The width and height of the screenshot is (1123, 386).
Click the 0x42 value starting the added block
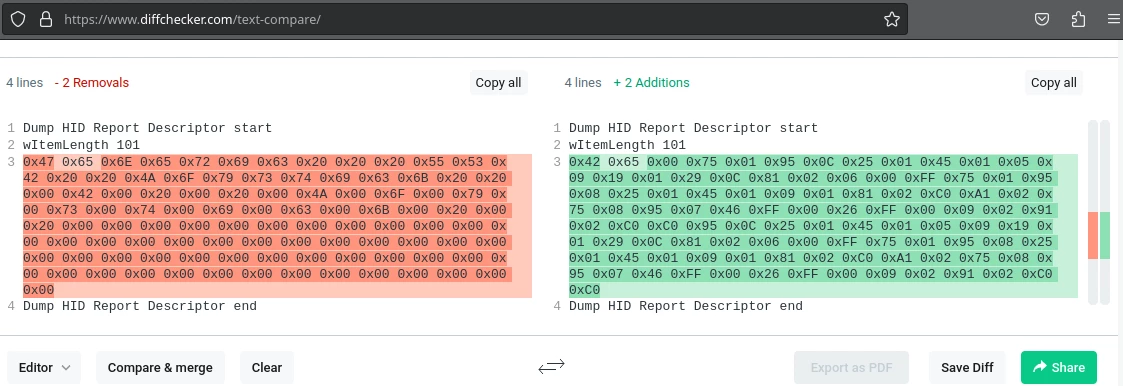click(584, 161)
